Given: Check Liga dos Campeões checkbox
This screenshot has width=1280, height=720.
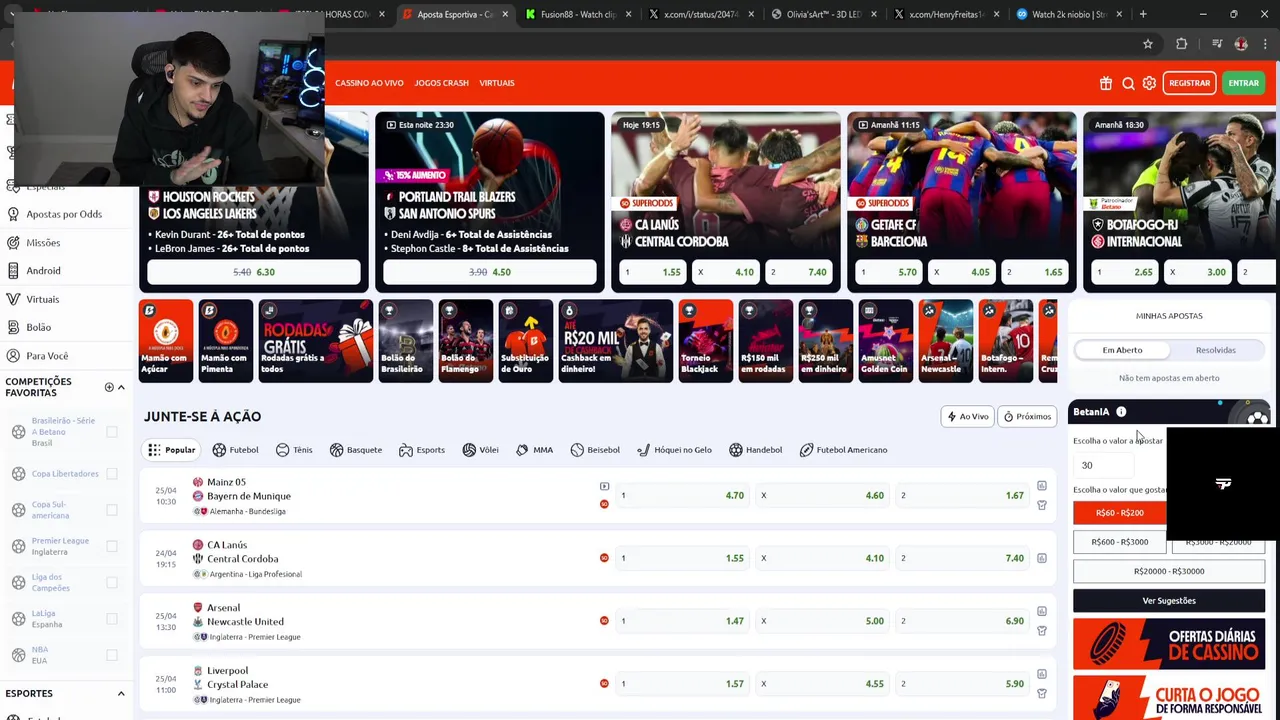Looking at the screenshot, I should (112, 583).
